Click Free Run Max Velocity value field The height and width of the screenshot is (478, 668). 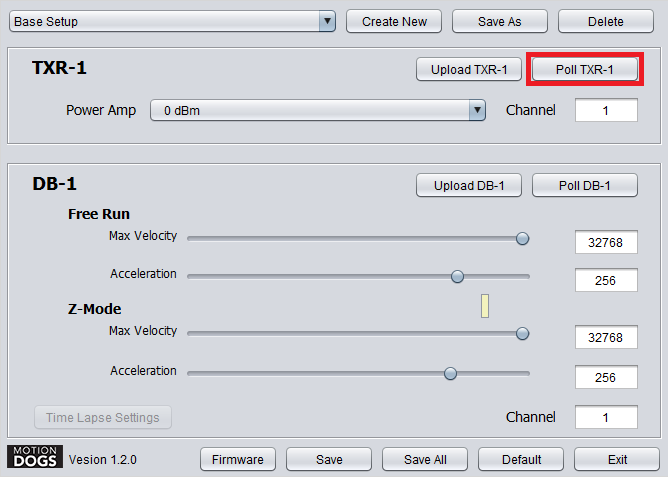606,242
